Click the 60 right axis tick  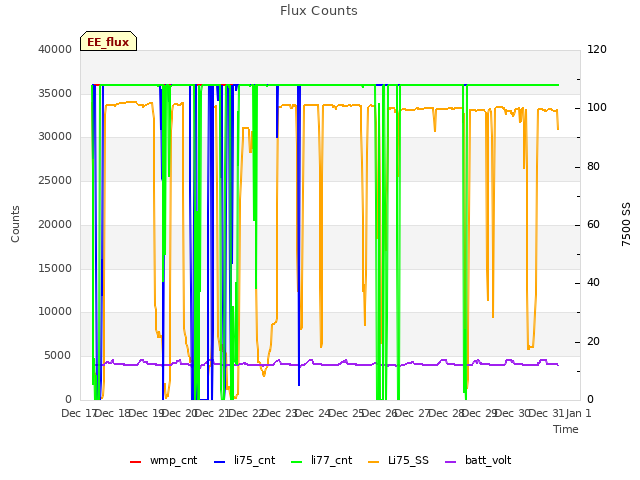click(x=593, y=224)
